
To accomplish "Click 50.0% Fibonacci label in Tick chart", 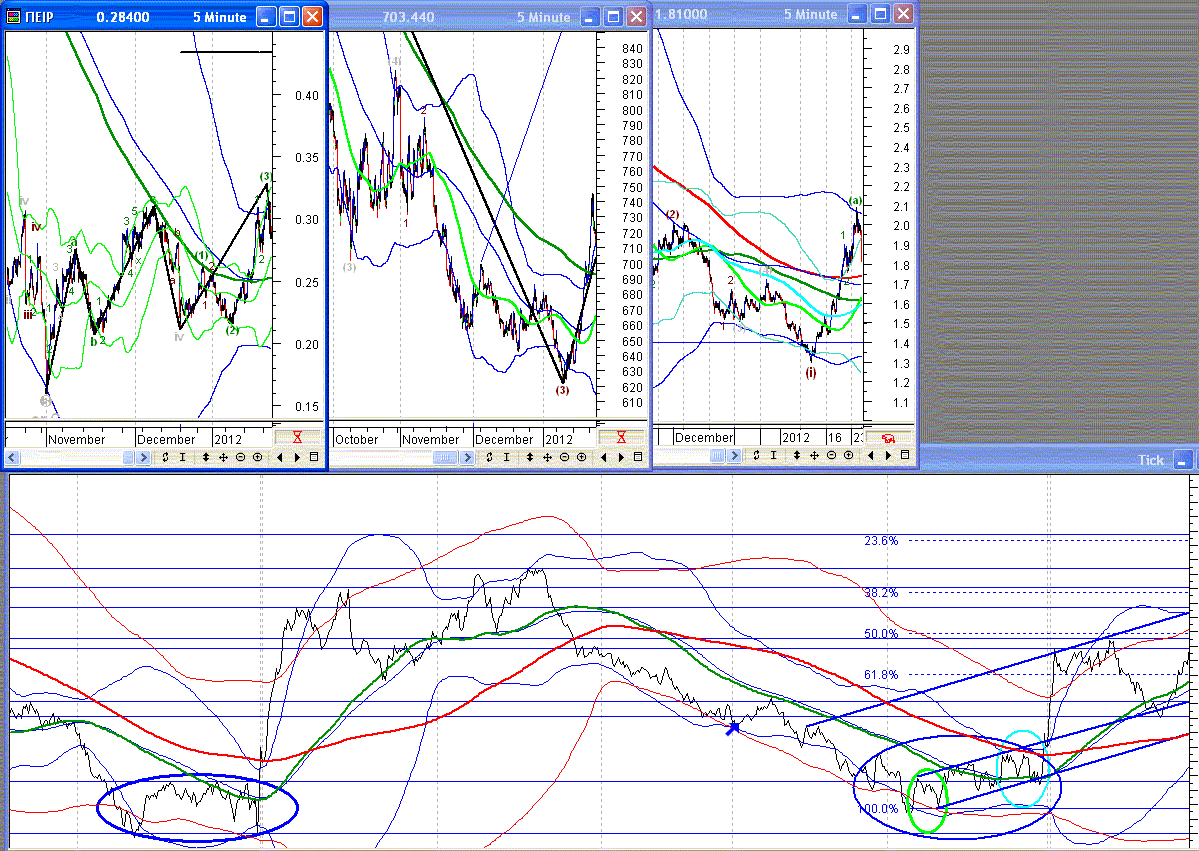I will 881,633.
